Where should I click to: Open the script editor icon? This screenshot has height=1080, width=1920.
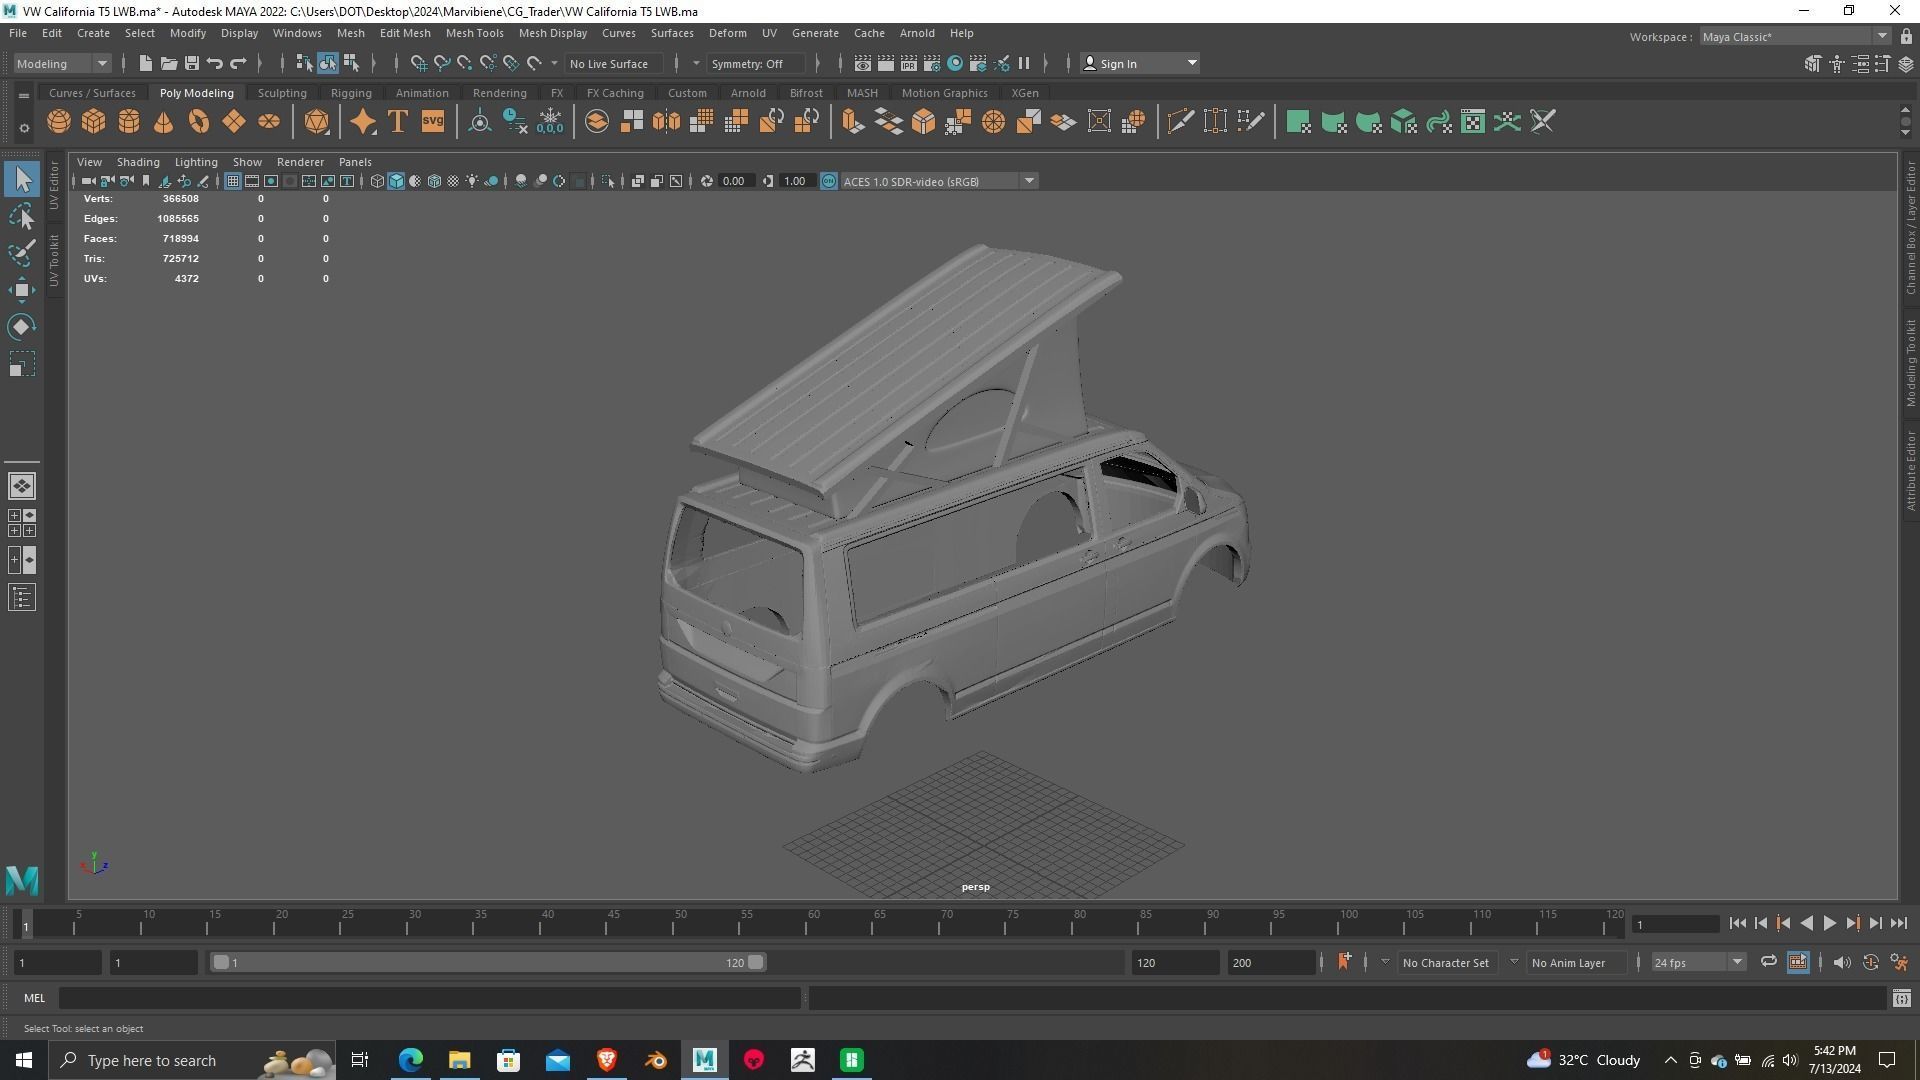(x=1901, y=998)
